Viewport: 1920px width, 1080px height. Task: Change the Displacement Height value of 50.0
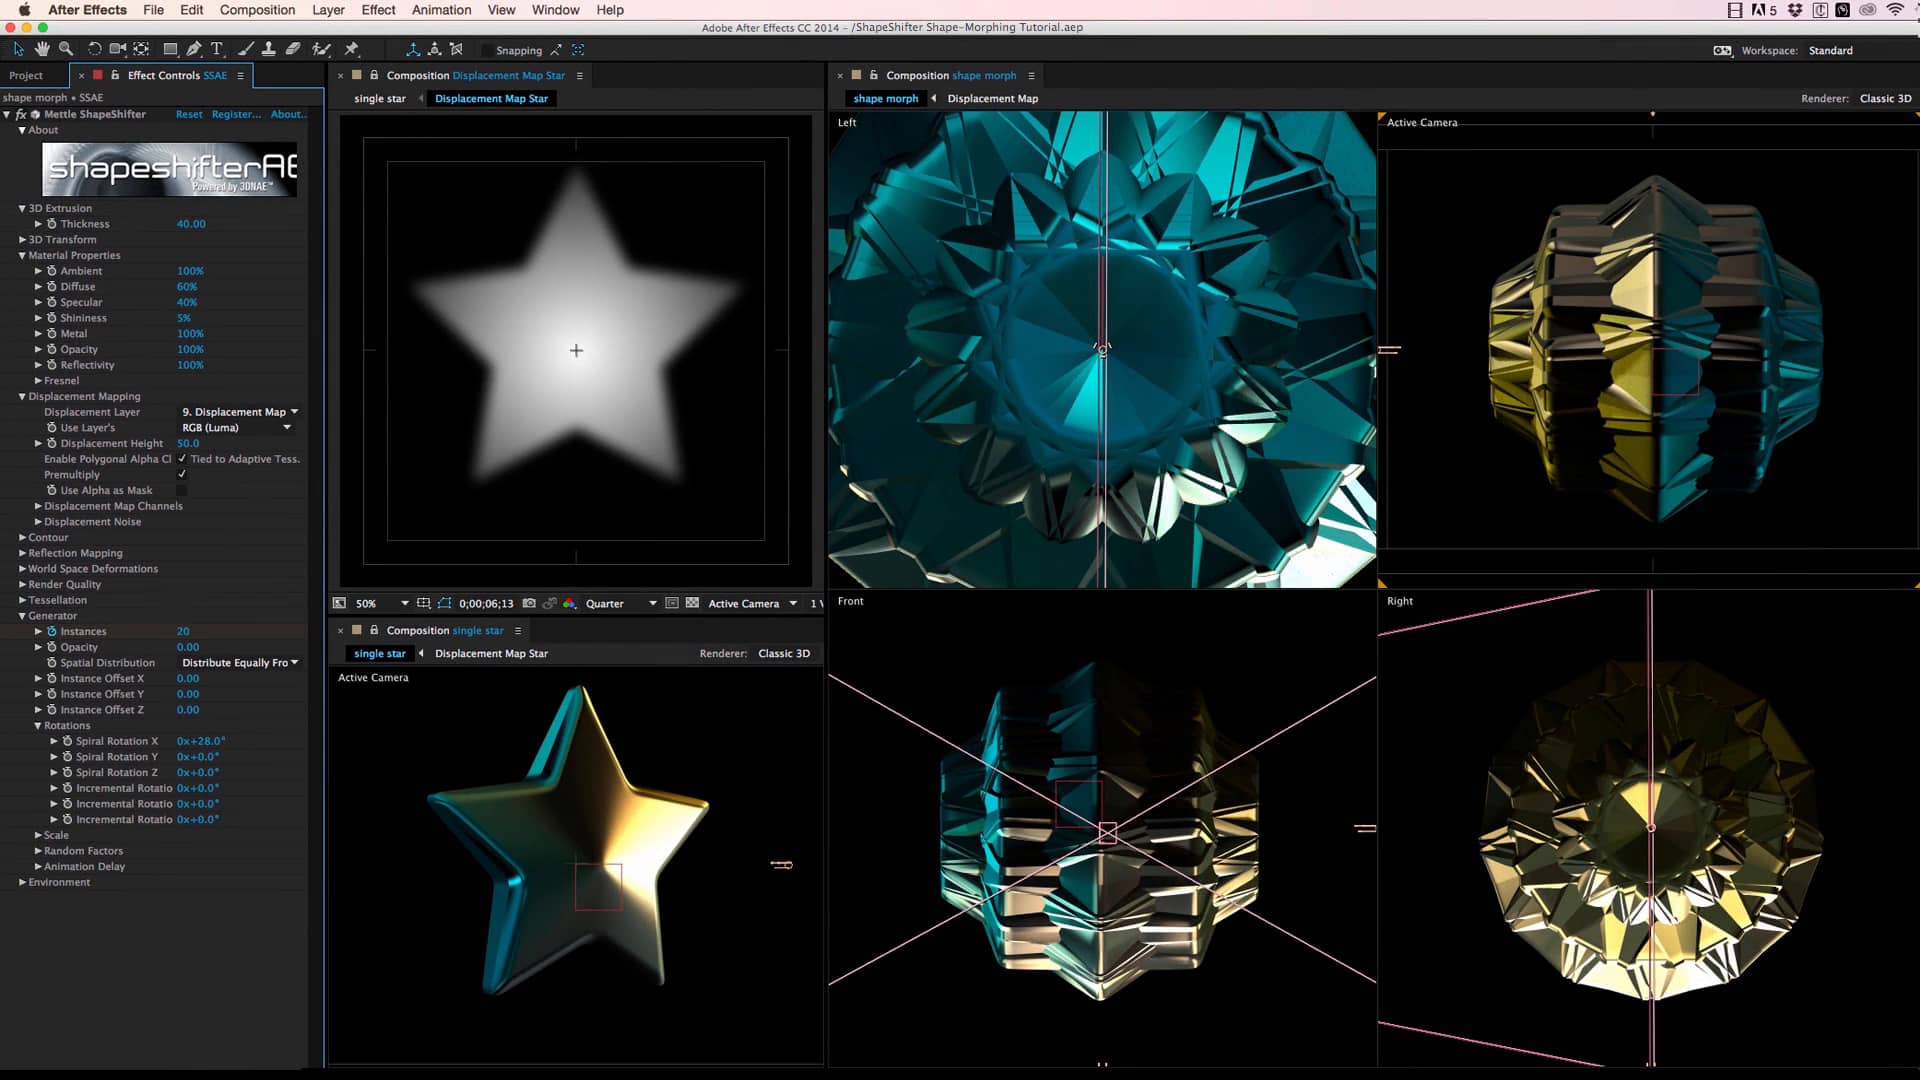click(188, 443)
